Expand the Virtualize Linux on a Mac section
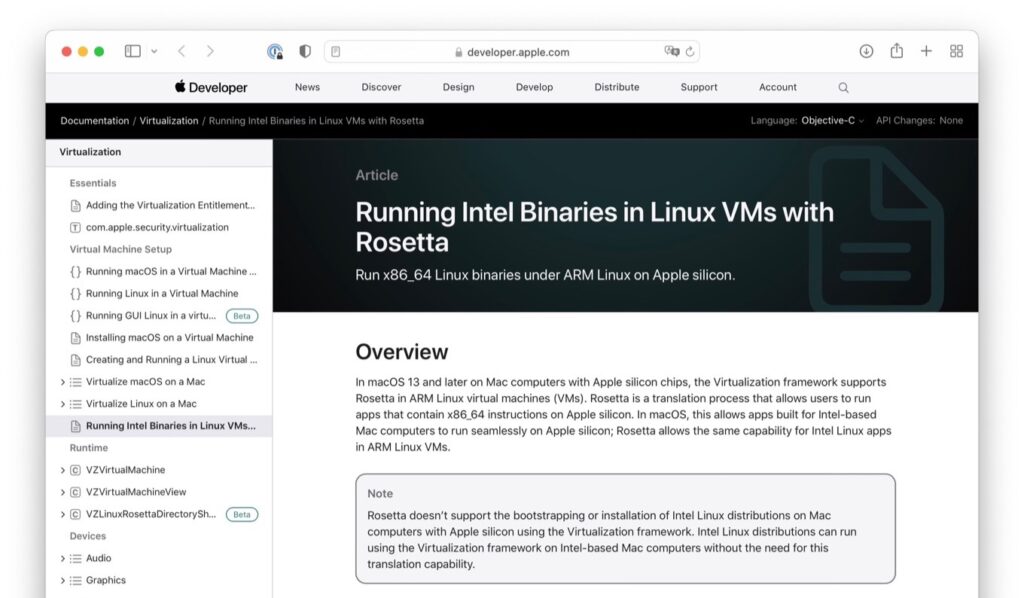Screen dimensions: 1024x598 click(63, 403)
